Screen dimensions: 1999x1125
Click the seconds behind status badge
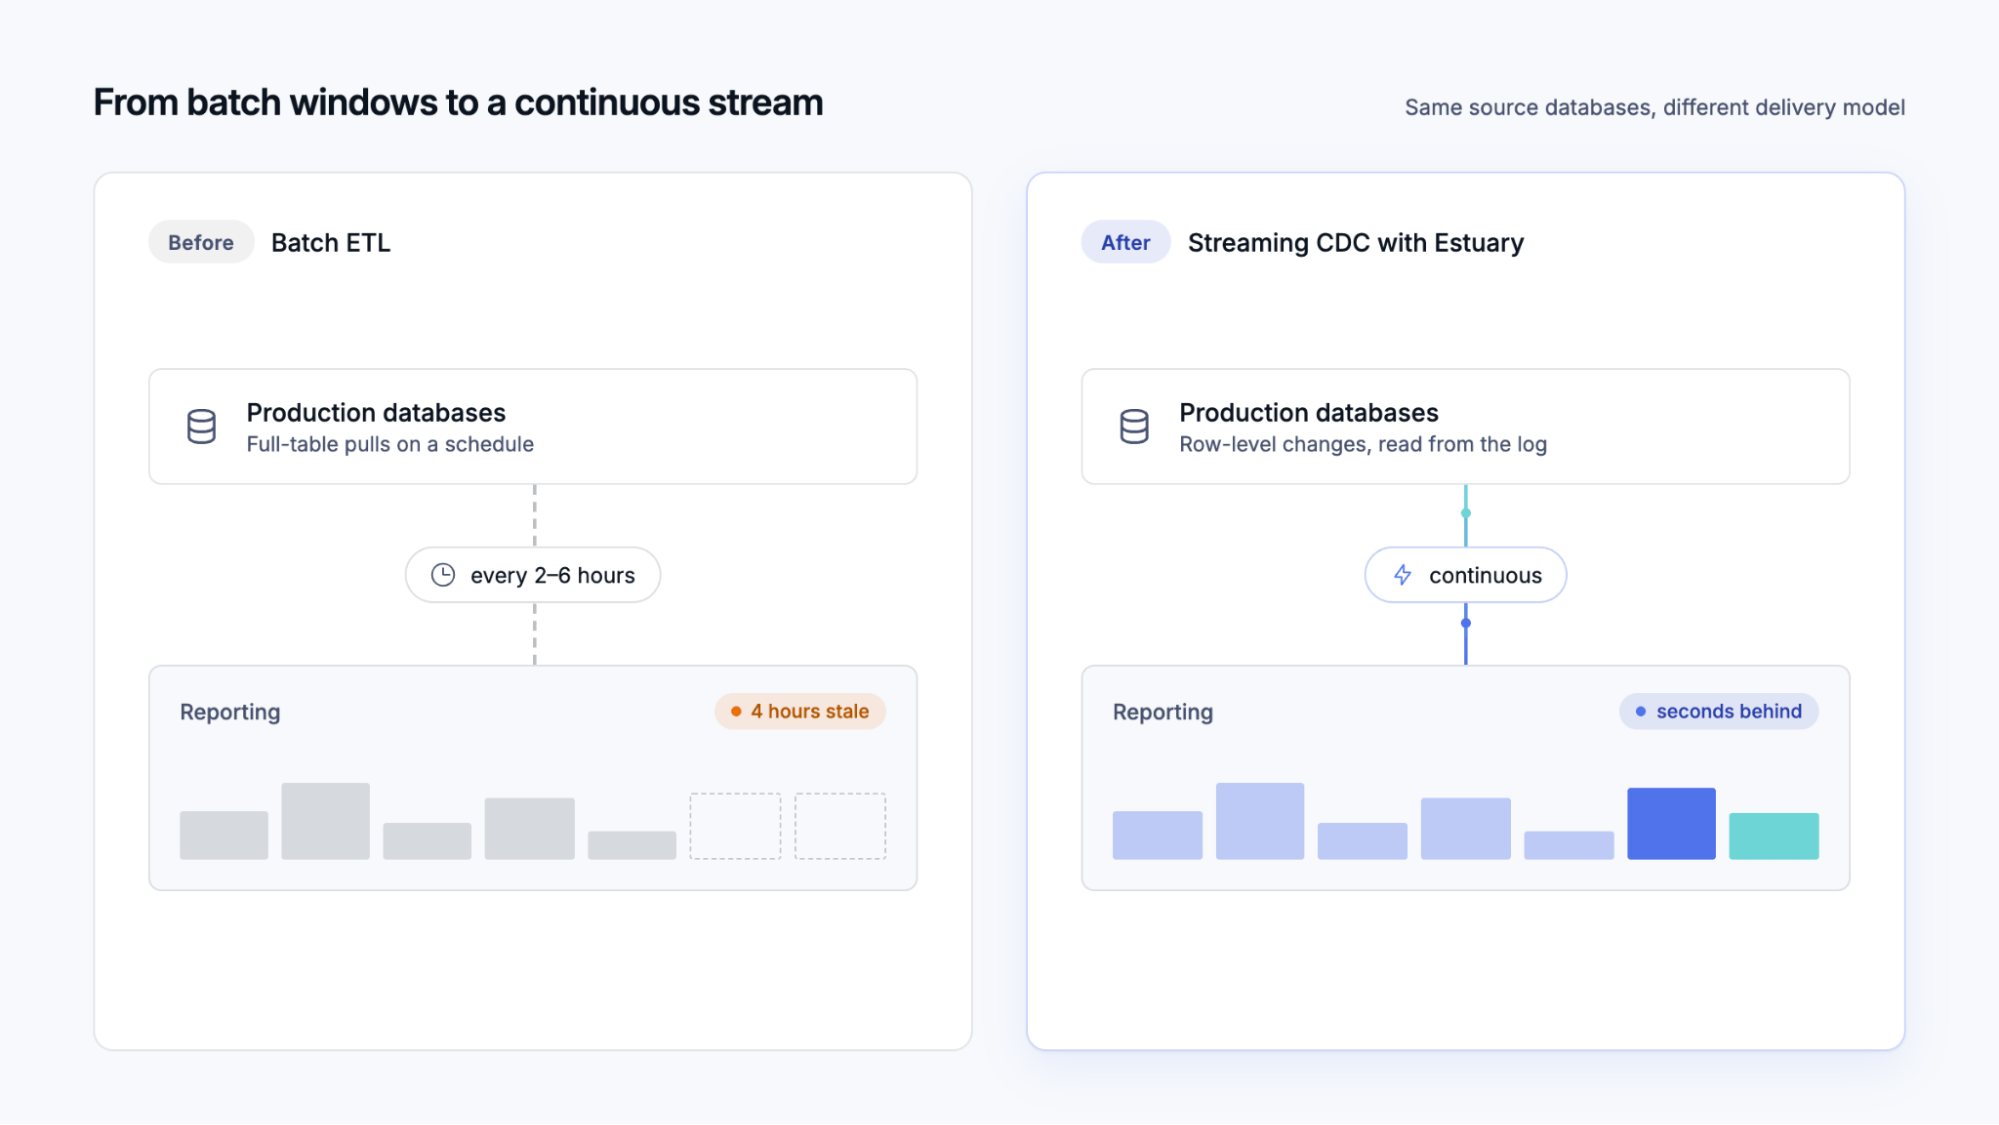click(x=1719, y=711)
